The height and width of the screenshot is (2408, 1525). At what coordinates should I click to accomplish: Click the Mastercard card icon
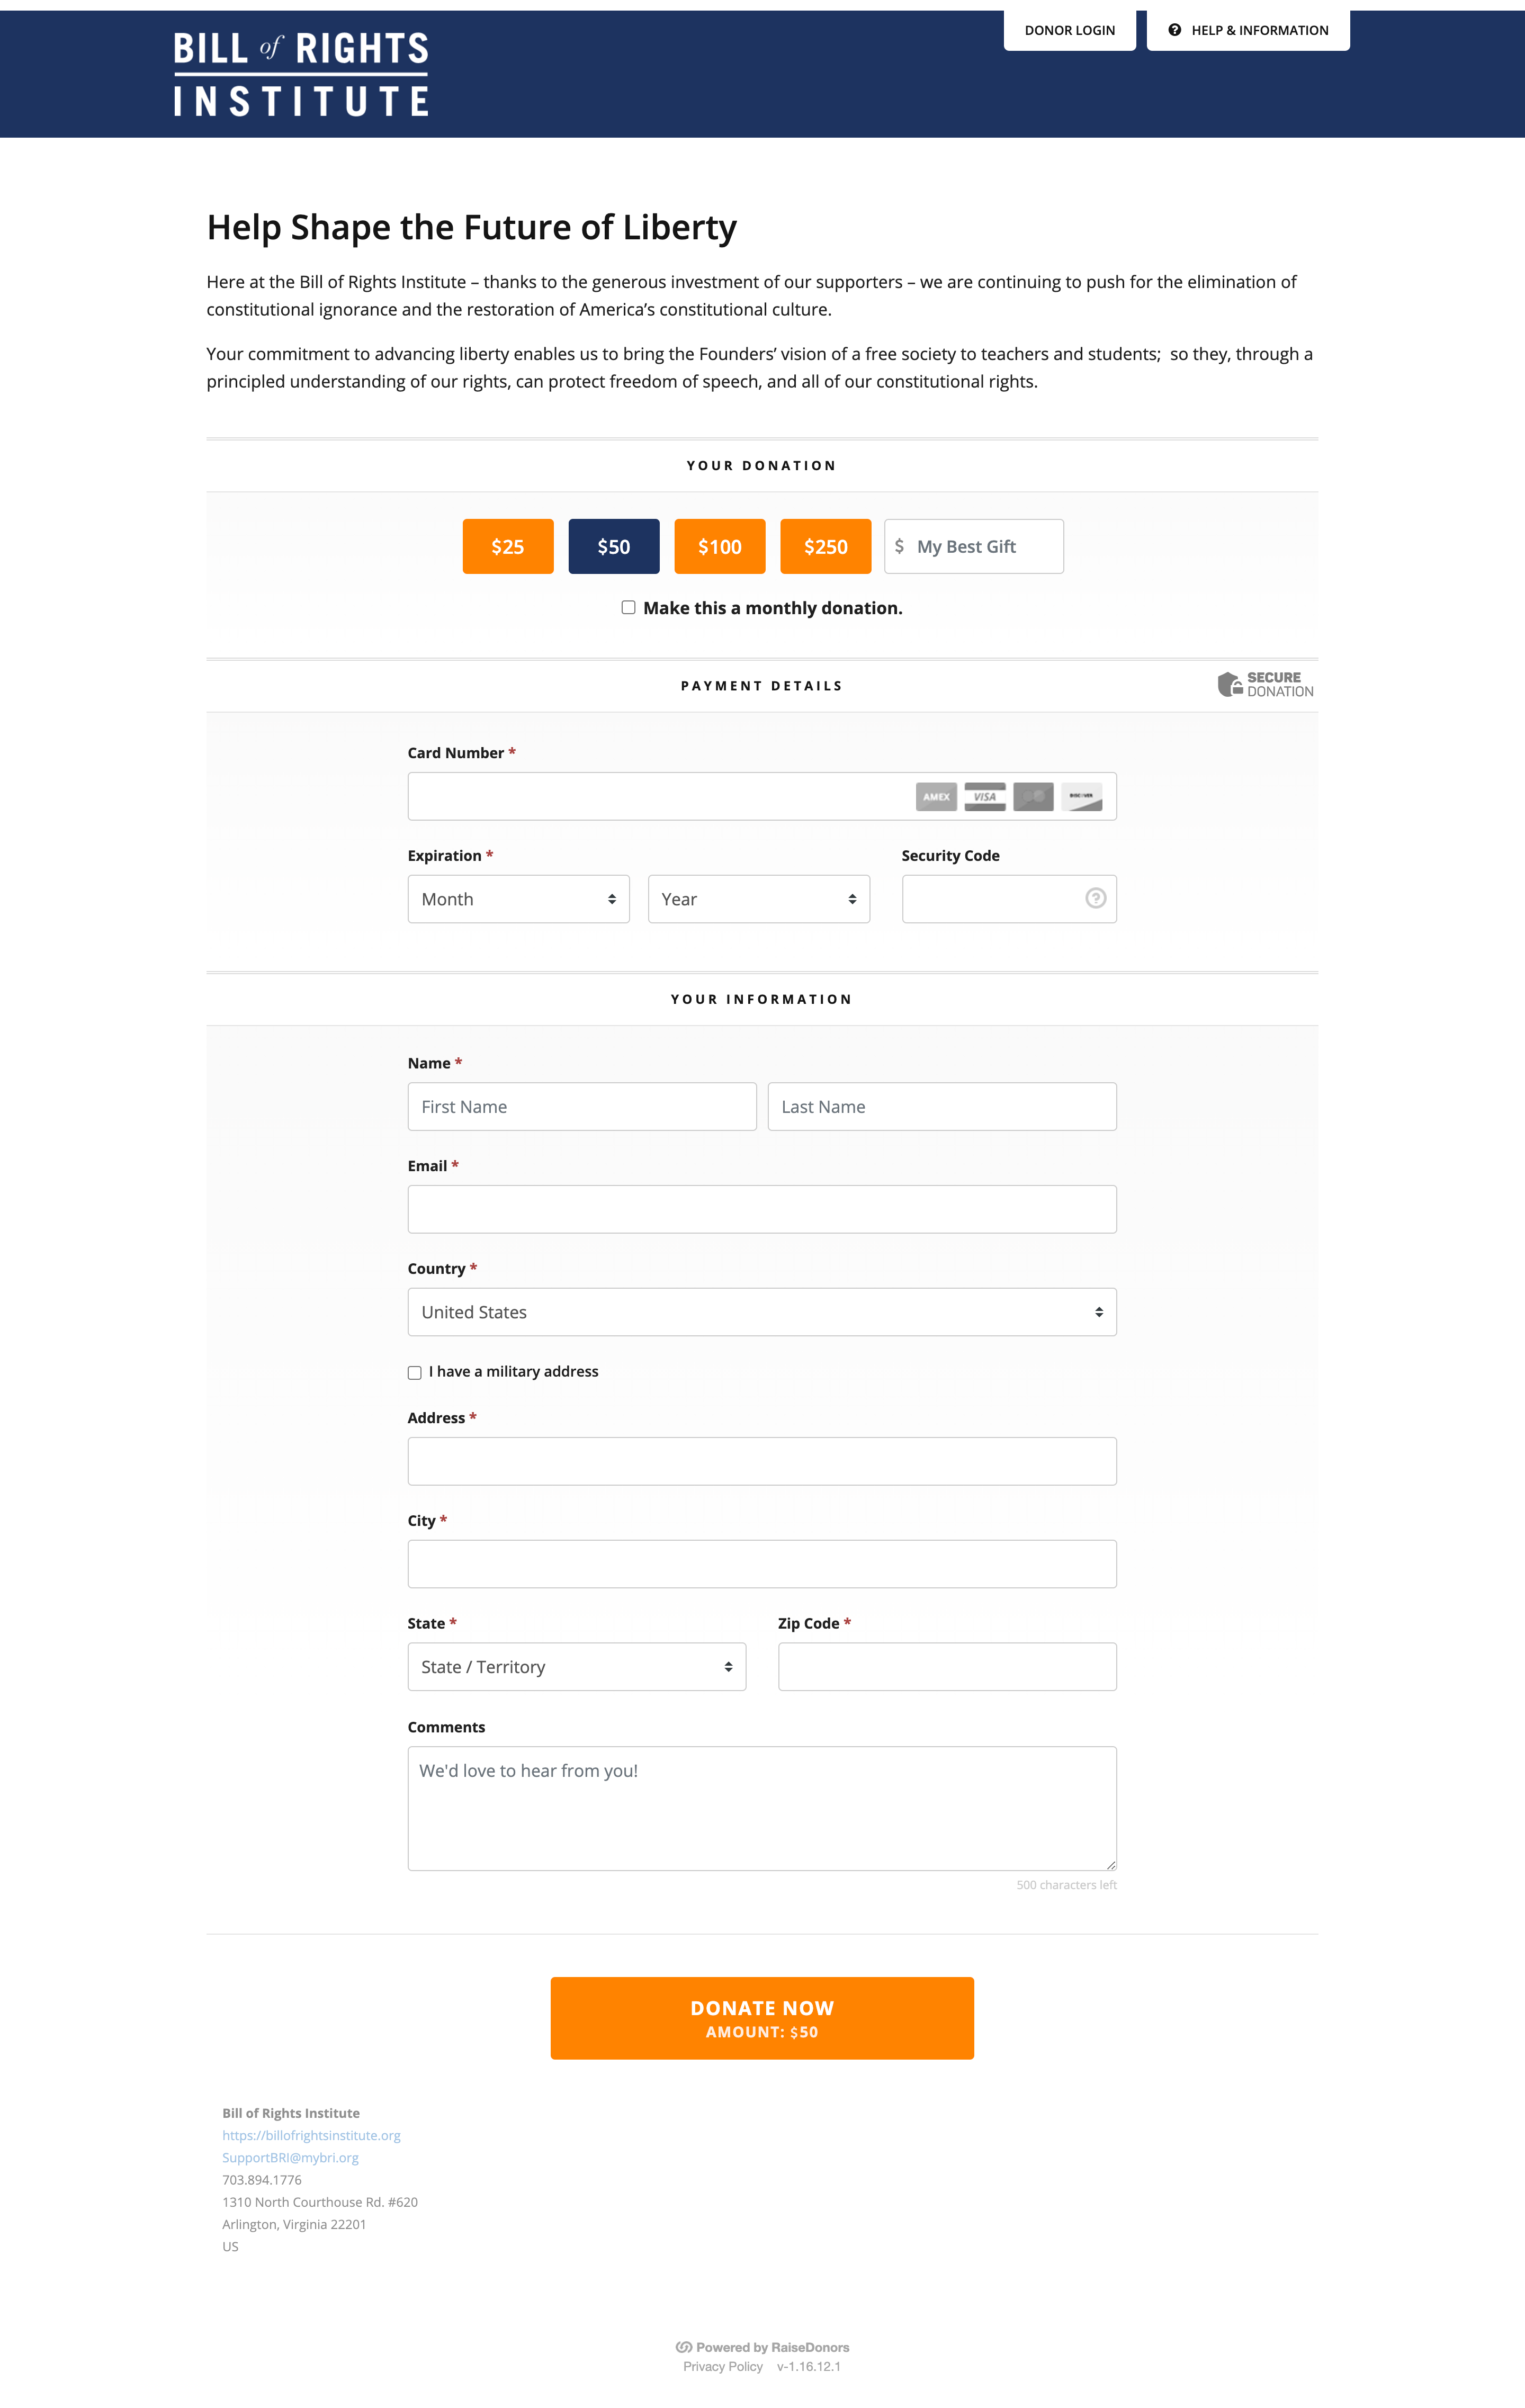1033,797
